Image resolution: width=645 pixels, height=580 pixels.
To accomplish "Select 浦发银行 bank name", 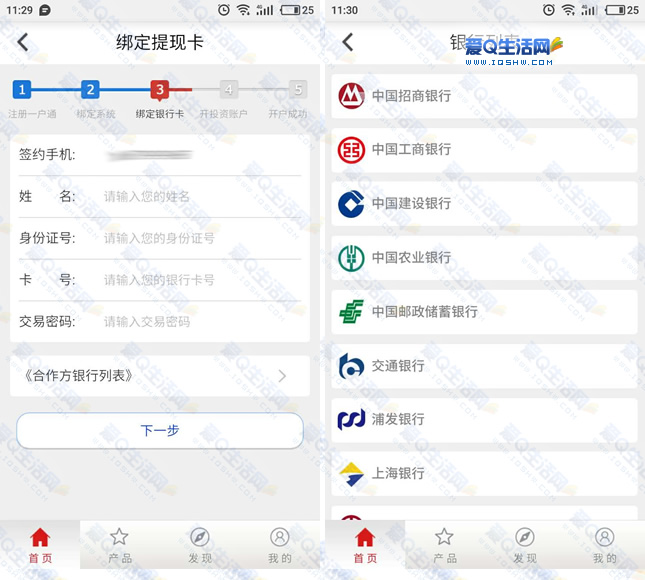I will tap(398, 419).
